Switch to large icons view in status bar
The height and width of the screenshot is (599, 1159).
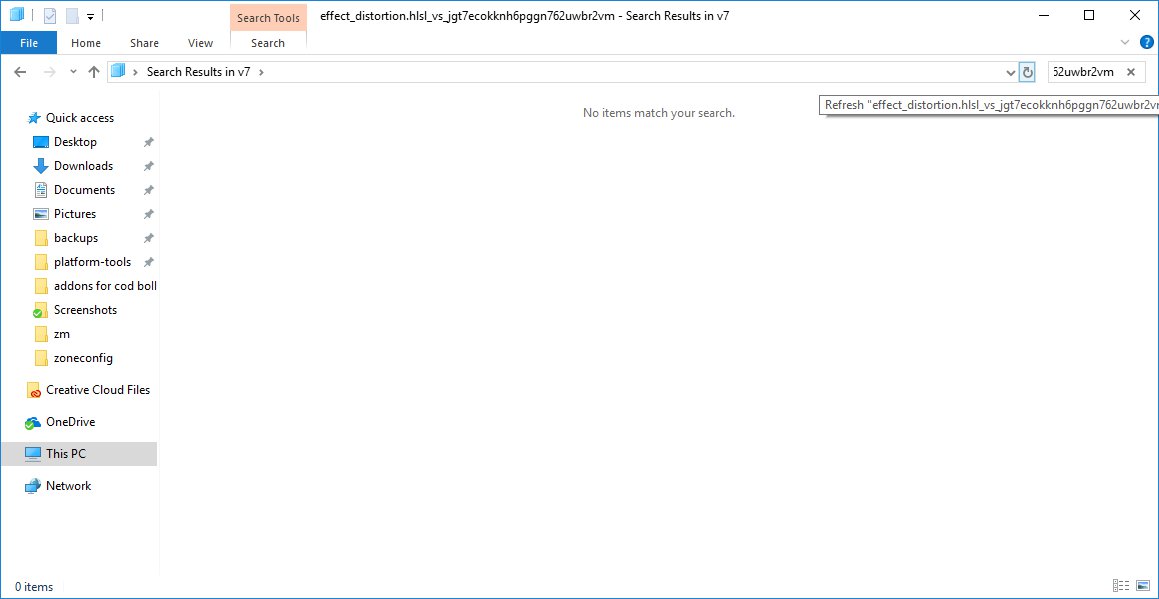(x=1143, y=586)
